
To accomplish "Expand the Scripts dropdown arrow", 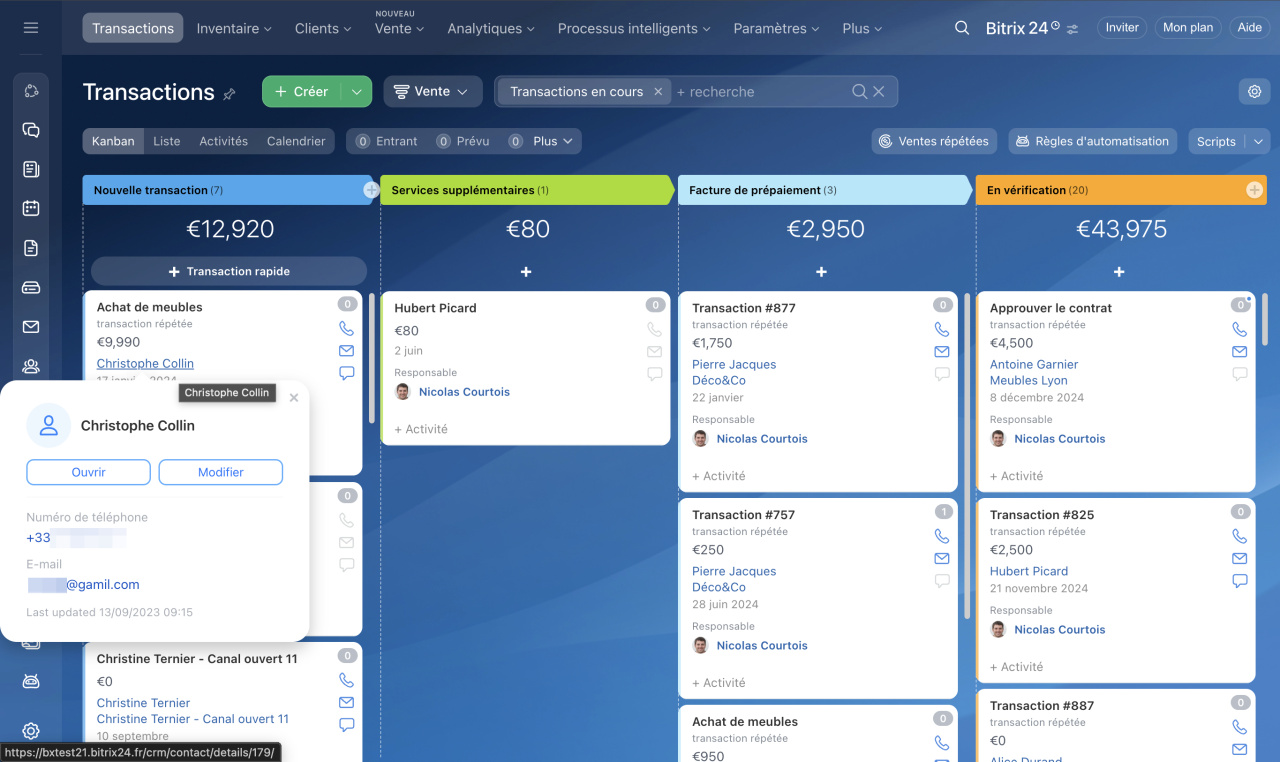I will click(x=1258, y=142).
